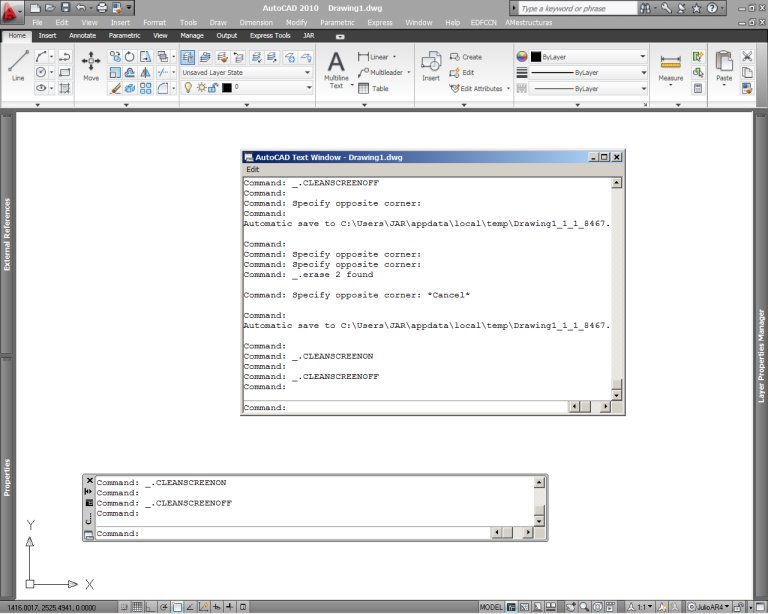Screen dimensions: 768x614
Task: Expand Edit Attributes dropdown arrow
Action: pyautogui.click(x=508, y=89)
